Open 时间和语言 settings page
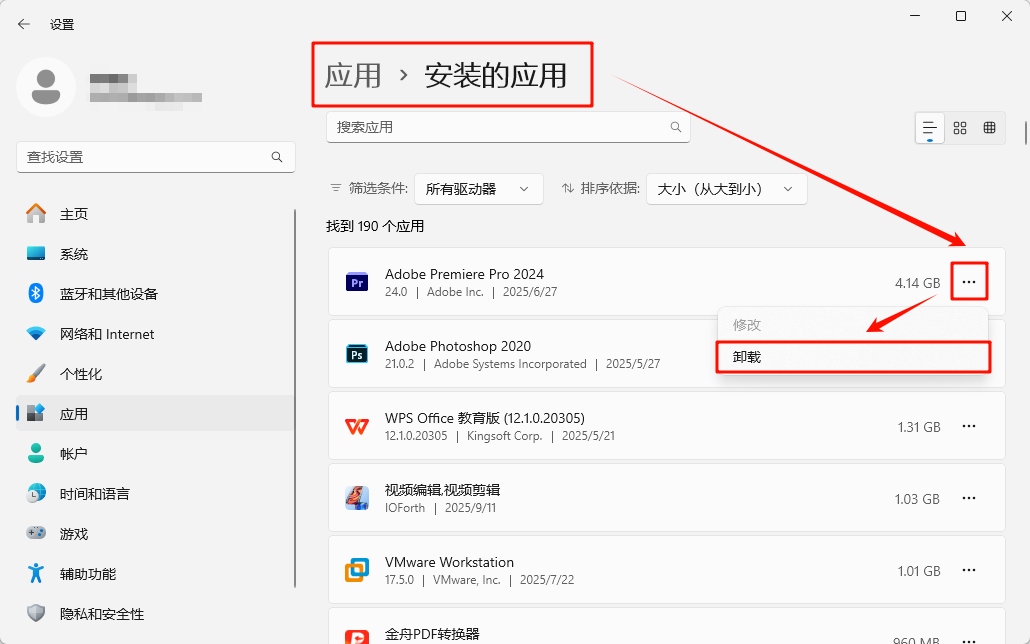The image size is (1030, 644). (156, 494)
